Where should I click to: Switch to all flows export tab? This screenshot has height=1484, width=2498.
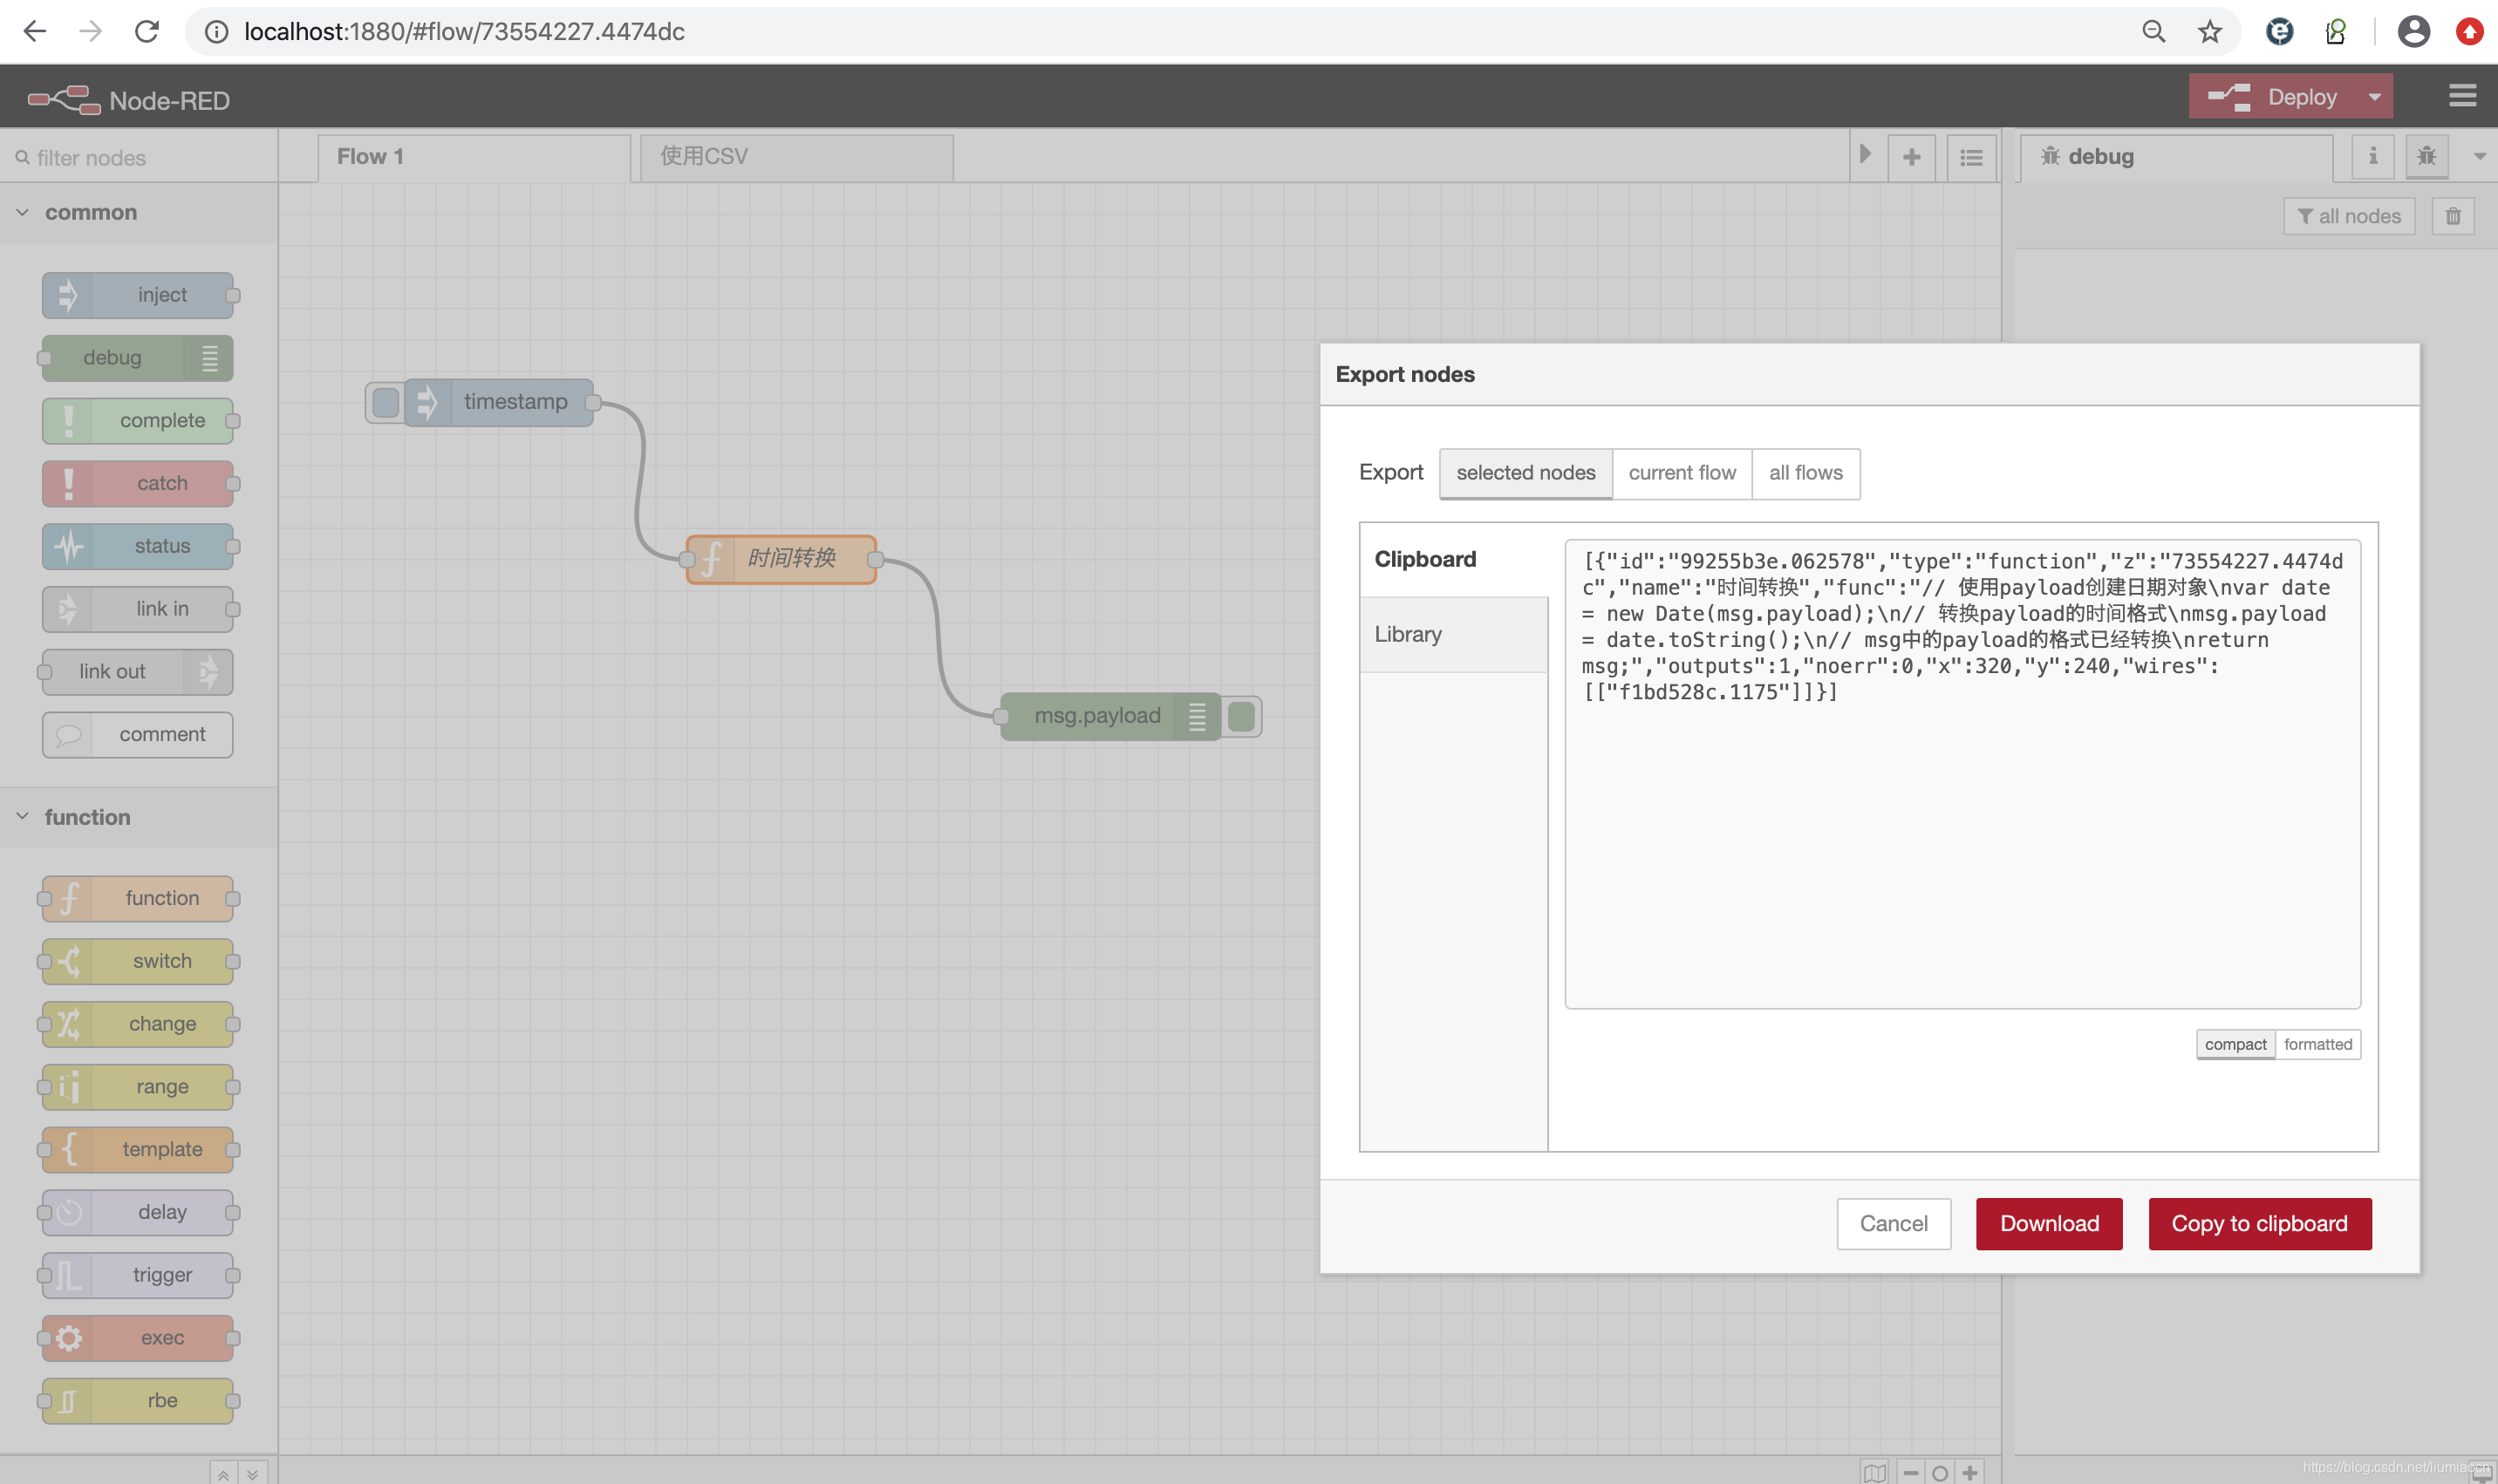click(x=1805, y=472)
